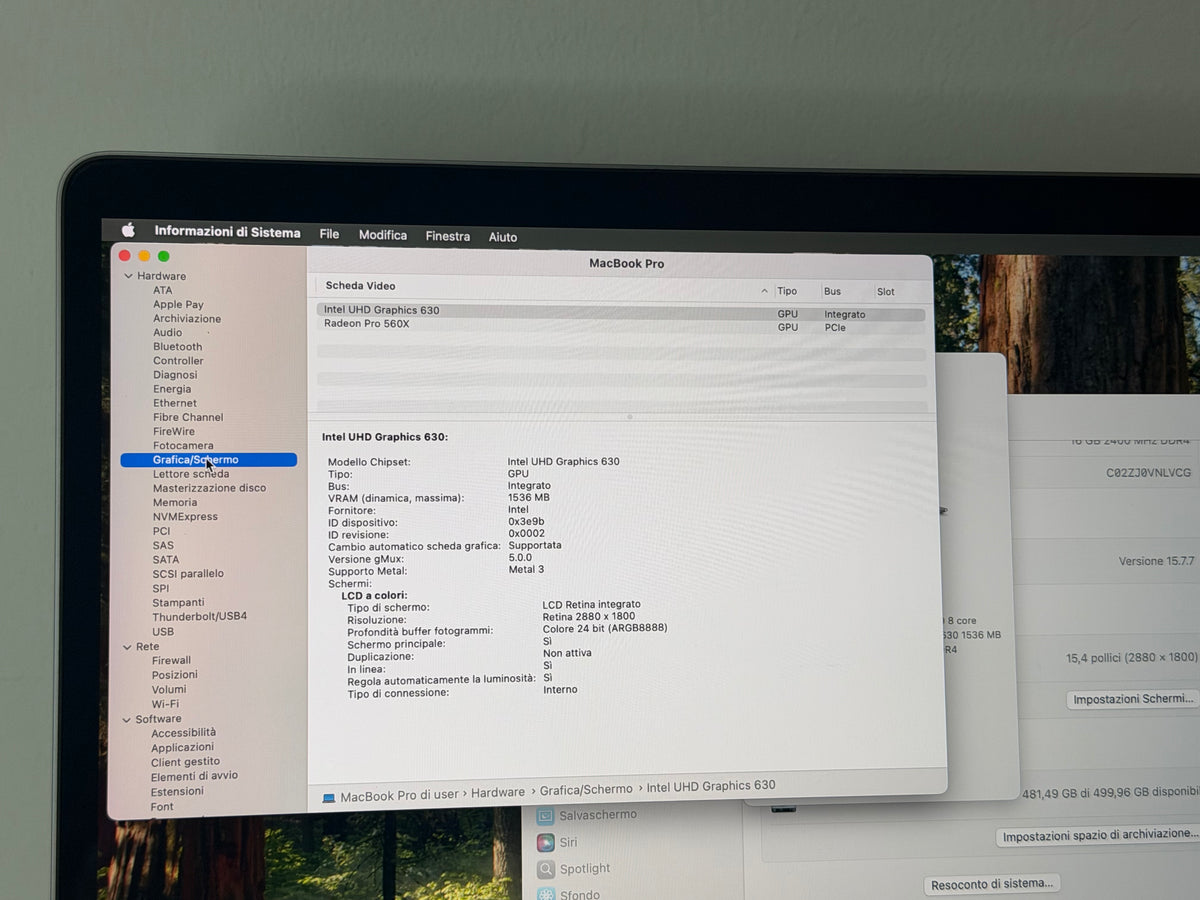Select Font under Software

(162, 806)
